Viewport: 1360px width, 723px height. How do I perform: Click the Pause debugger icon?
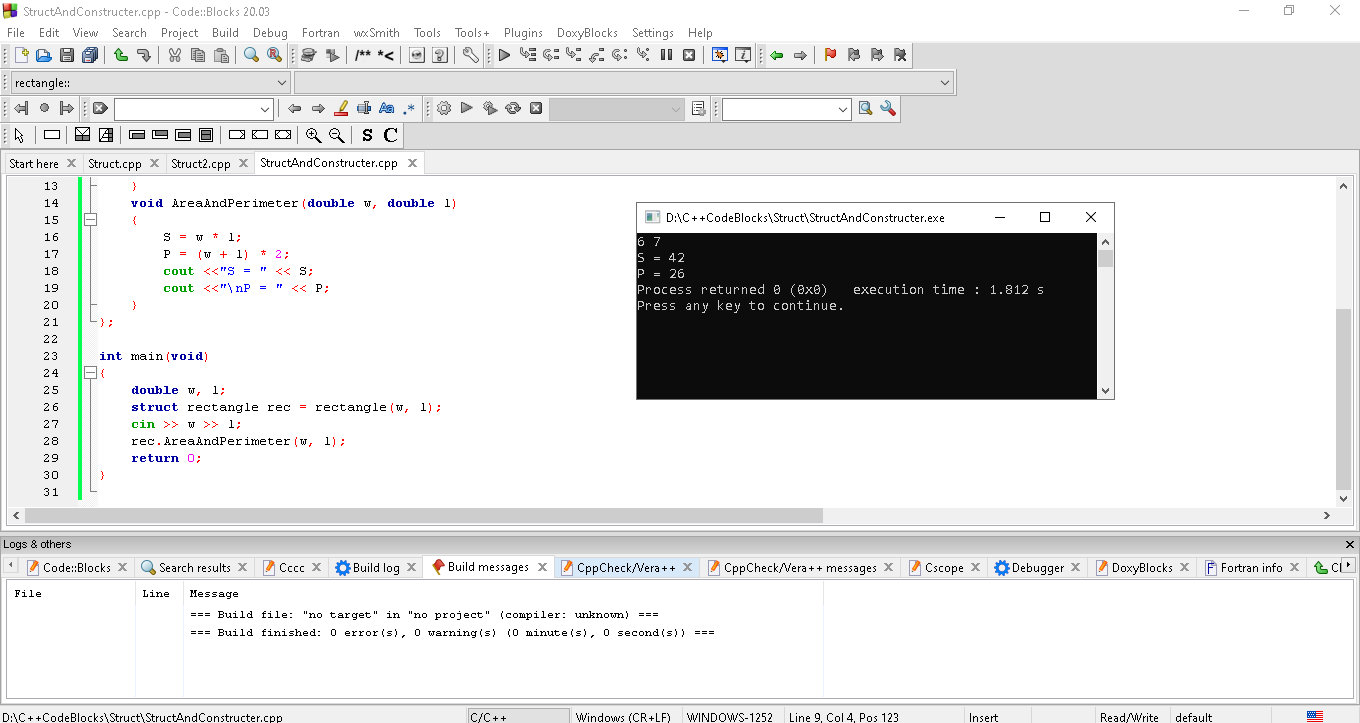(x=666, y=55)
